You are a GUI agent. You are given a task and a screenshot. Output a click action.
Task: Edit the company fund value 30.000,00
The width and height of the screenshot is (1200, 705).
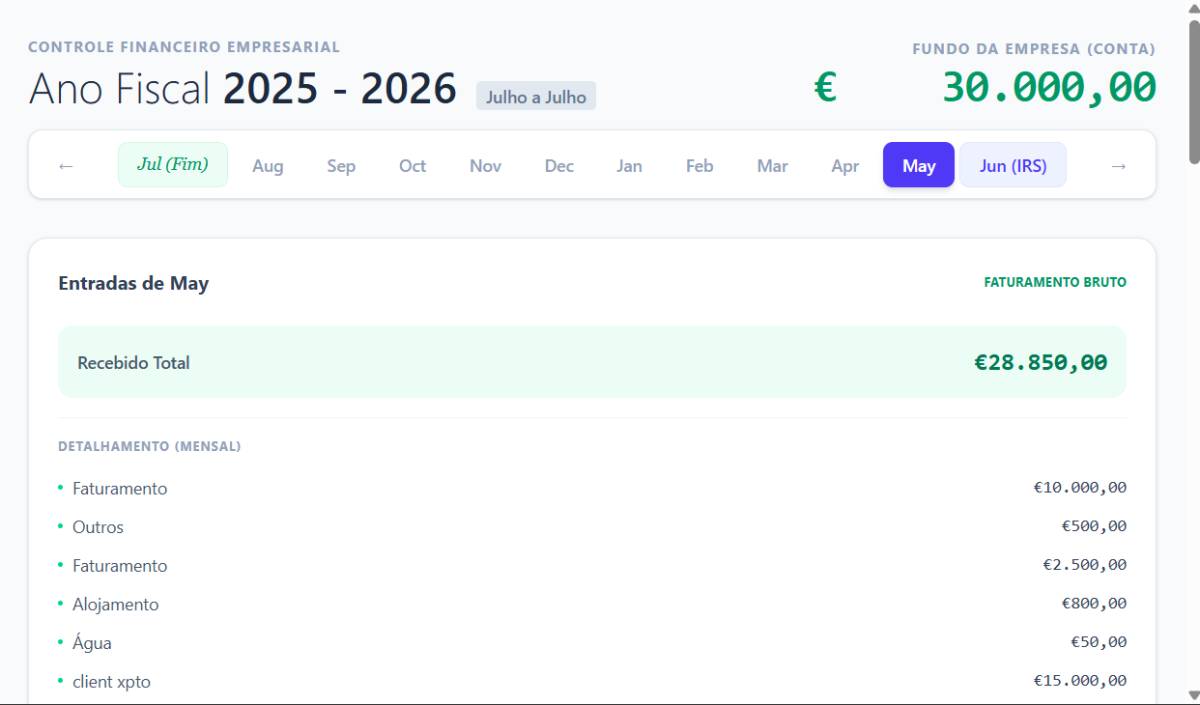pos(1049,88)
